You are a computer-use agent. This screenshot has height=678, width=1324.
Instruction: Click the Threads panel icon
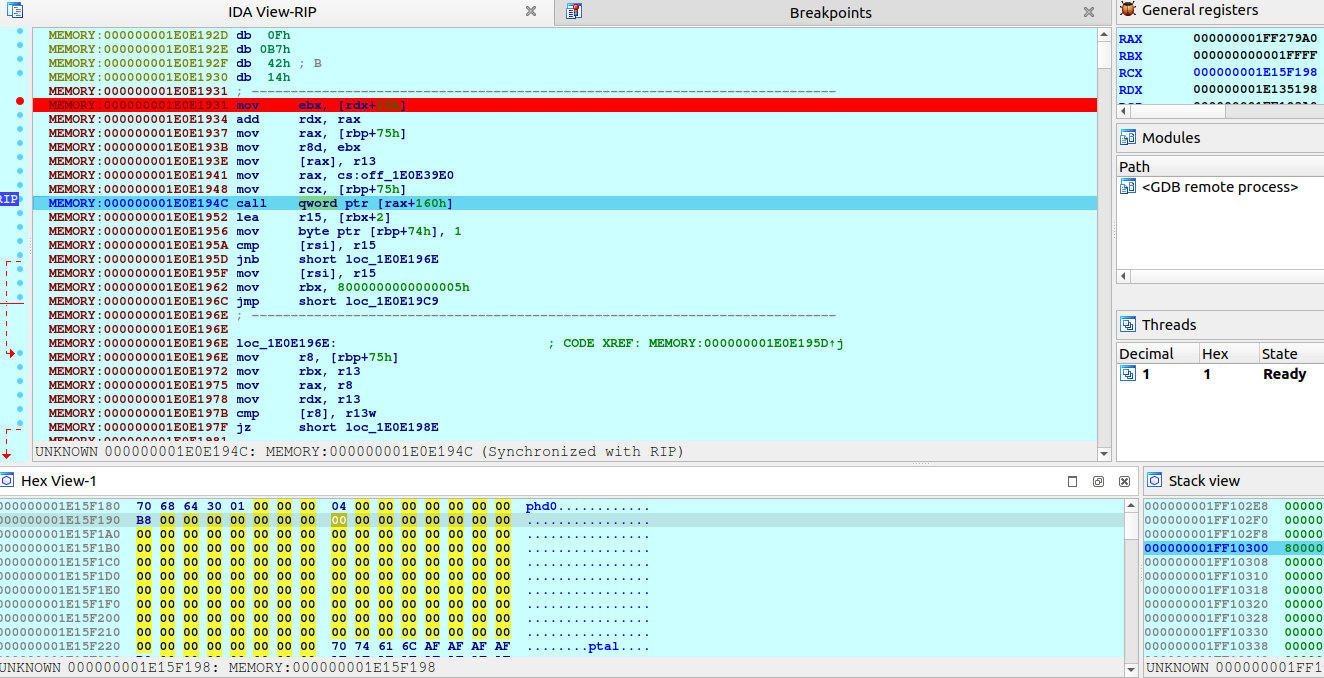coord(1128,325)
